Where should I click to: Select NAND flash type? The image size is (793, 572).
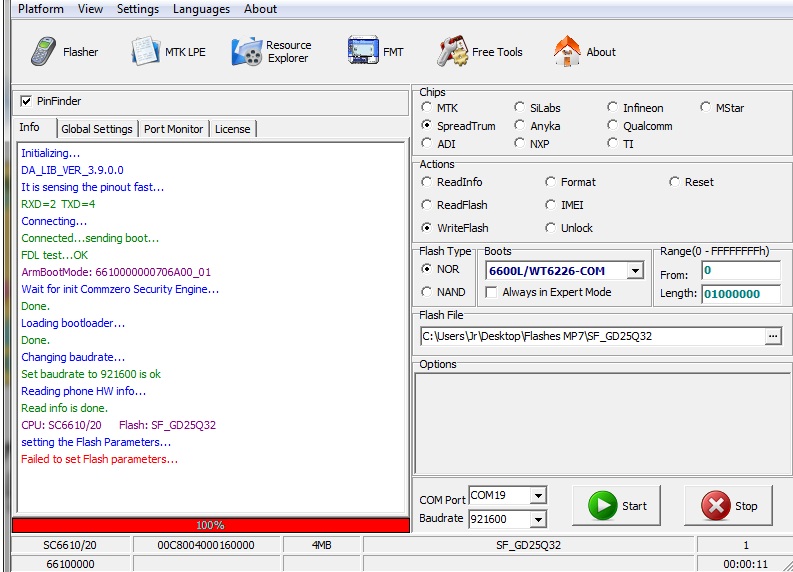[x=426, y=292]
